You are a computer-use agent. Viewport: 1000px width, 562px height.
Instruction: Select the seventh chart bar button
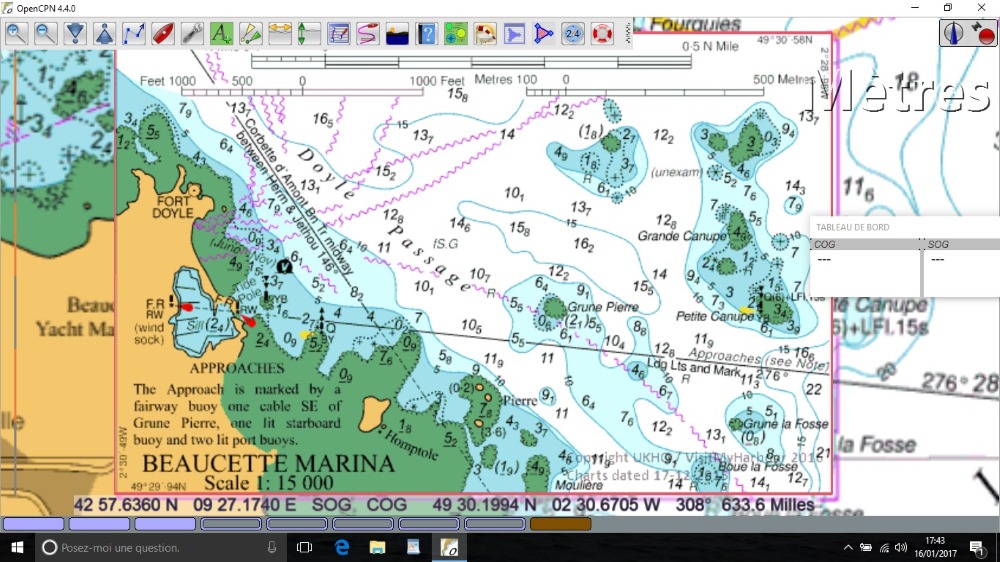pos(429,524)
